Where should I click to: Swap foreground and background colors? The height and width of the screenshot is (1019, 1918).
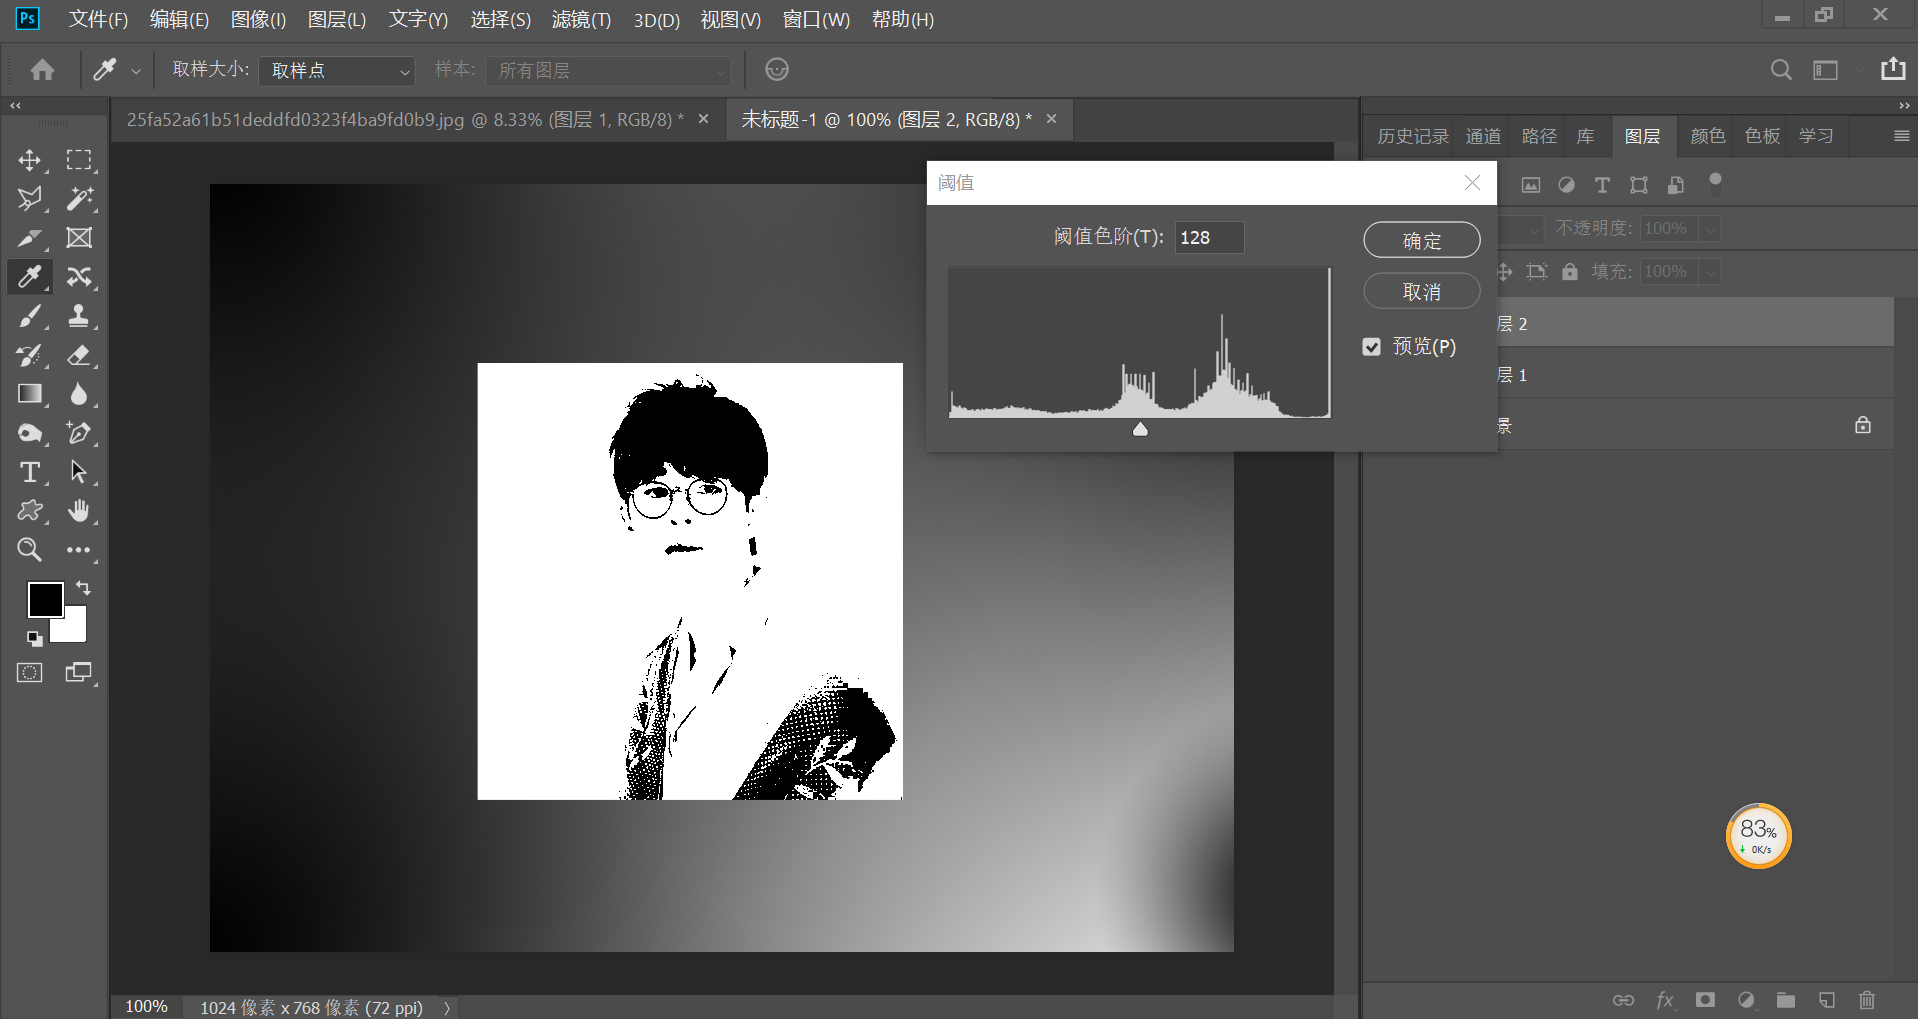tap(83, 588)
